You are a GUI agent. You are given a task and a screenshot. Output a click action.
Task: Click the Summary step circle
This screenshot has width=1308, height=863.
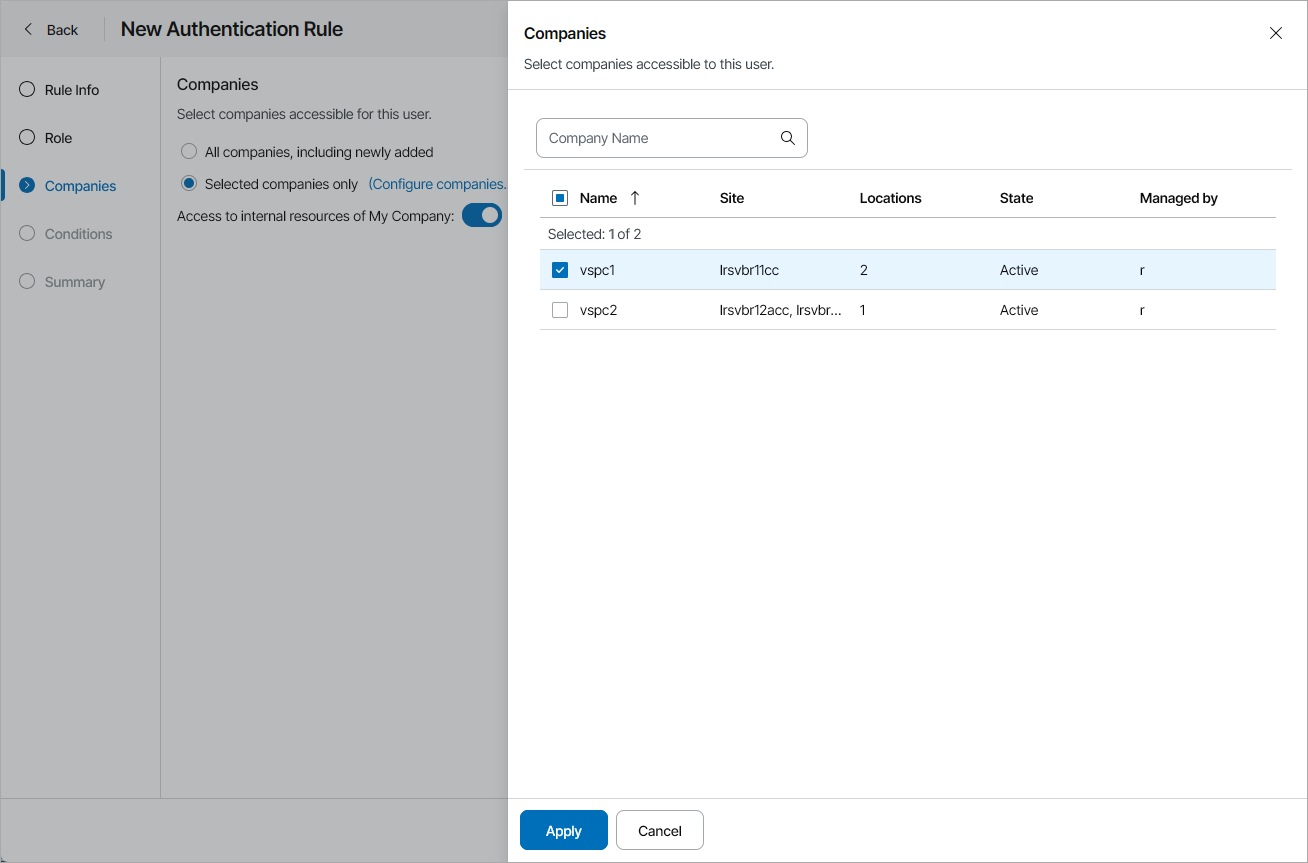[26, 281]
